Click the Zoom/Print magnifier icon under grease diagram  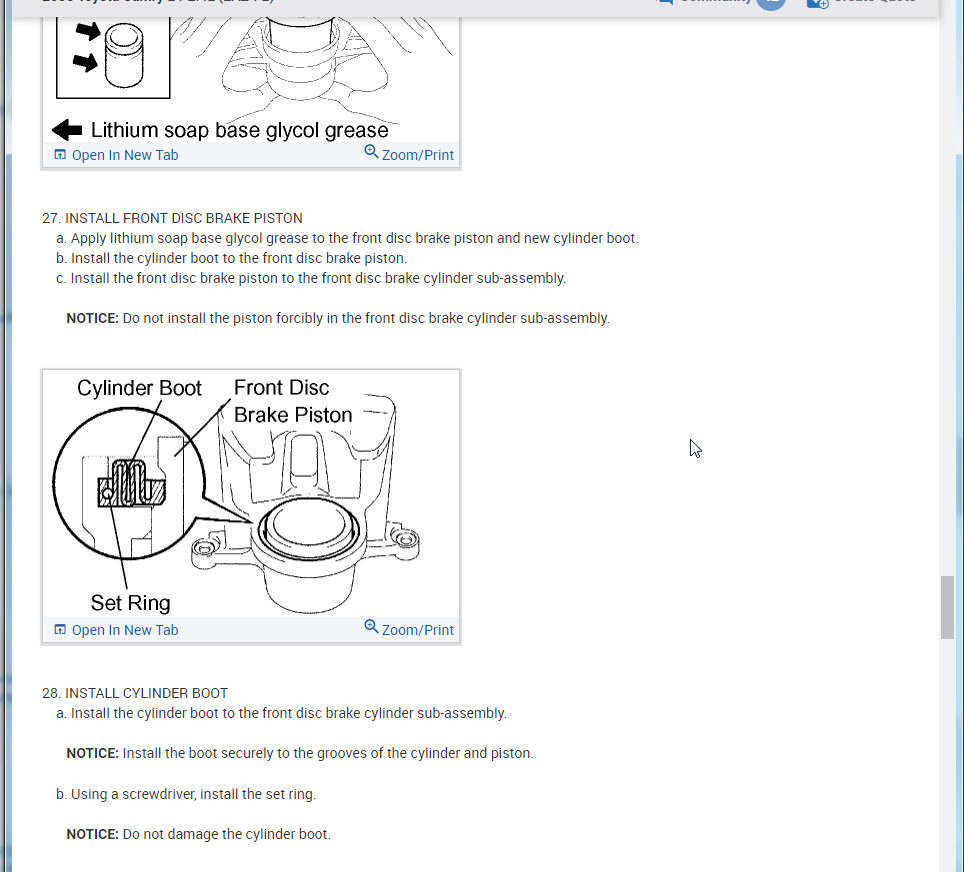(x=371, y=151)
